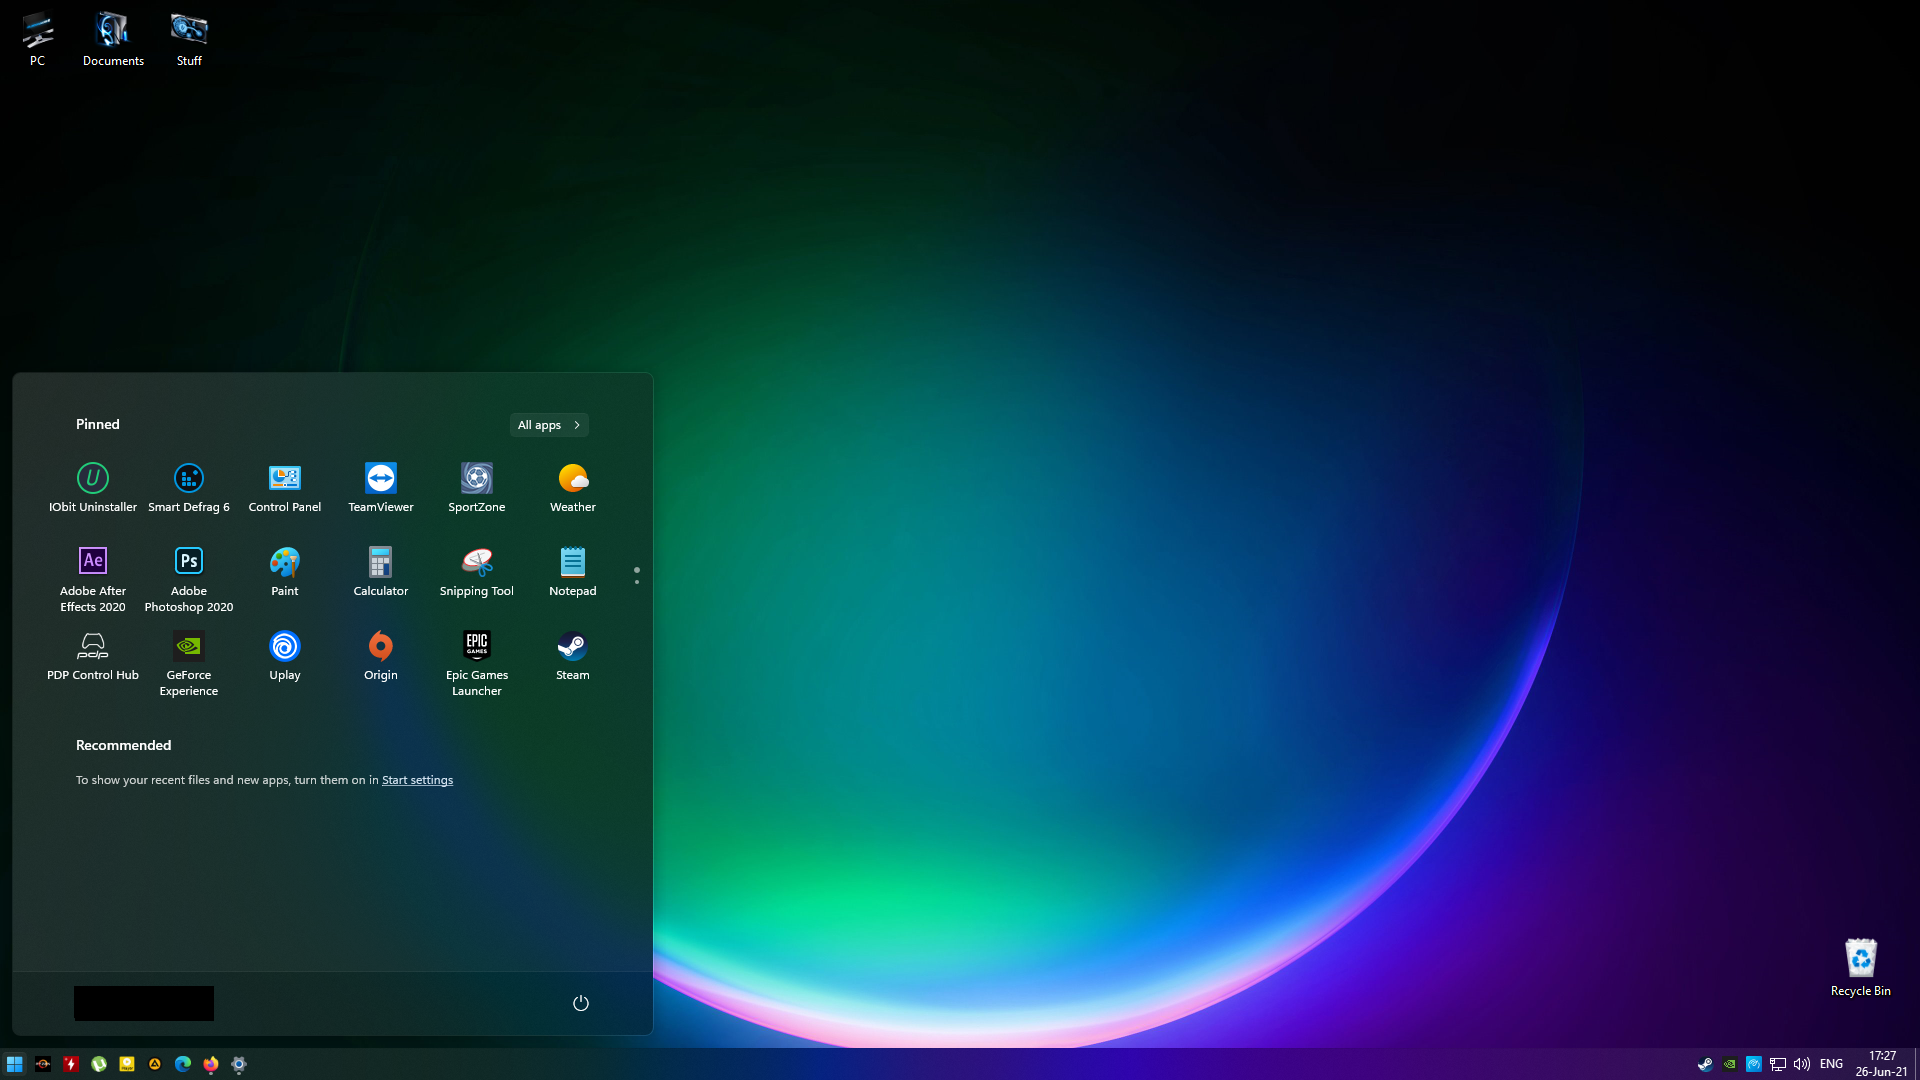The image size is (1920, 1080).
Task: Launch Adobe Photoshop 2020
Action: tap(189, 579)
